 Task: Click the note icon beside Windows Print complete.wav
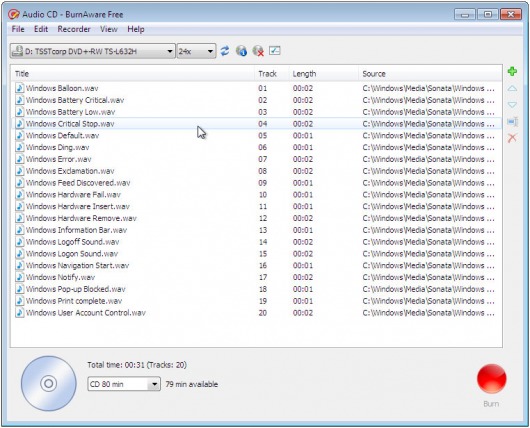tap(20, 301)
